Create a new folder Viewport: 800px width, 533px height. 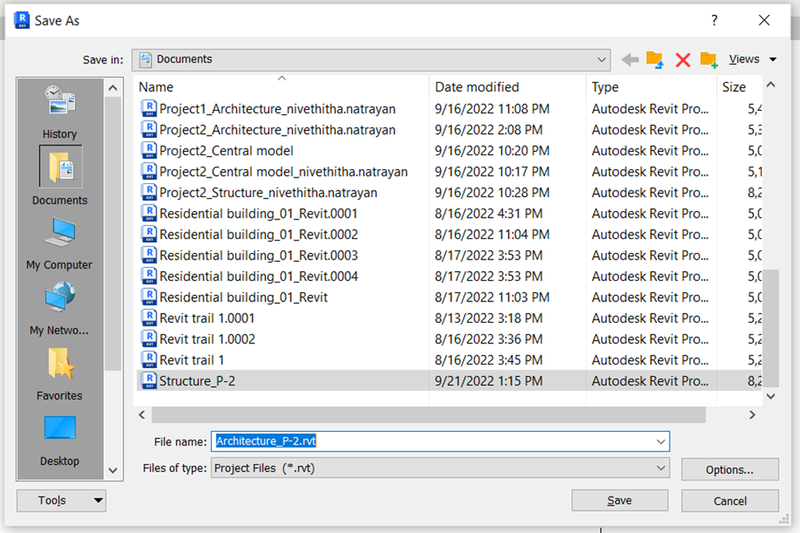pos(709,60)
